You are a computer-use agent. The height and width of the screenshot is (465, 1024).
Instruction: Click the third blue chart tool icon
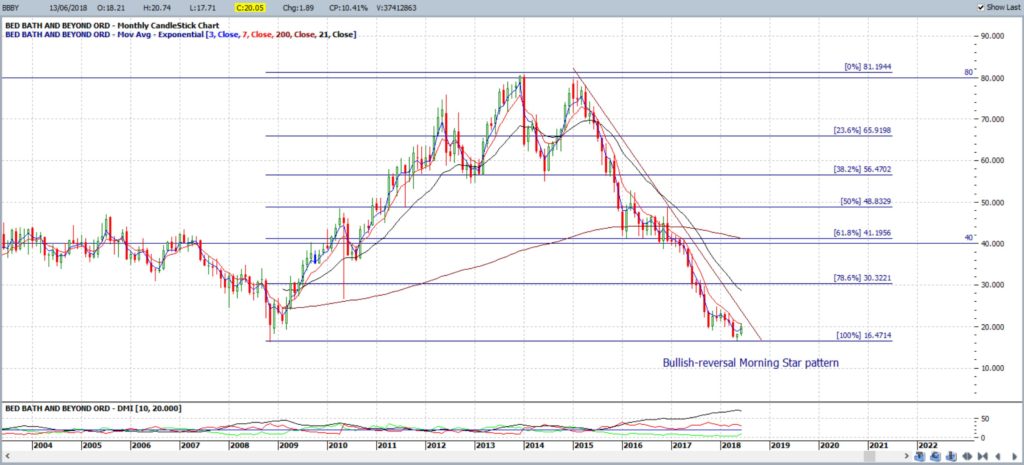tap(951, 456)
